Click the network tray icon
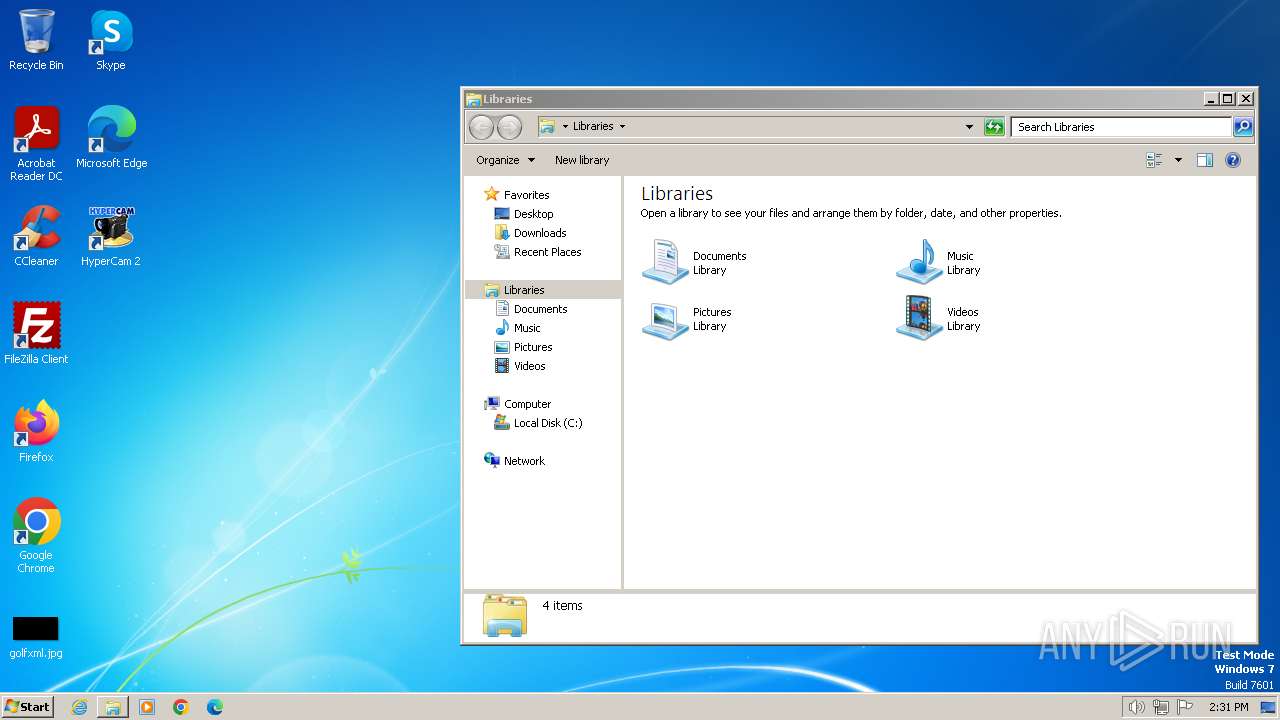1280x720 pixels. 1161,707
